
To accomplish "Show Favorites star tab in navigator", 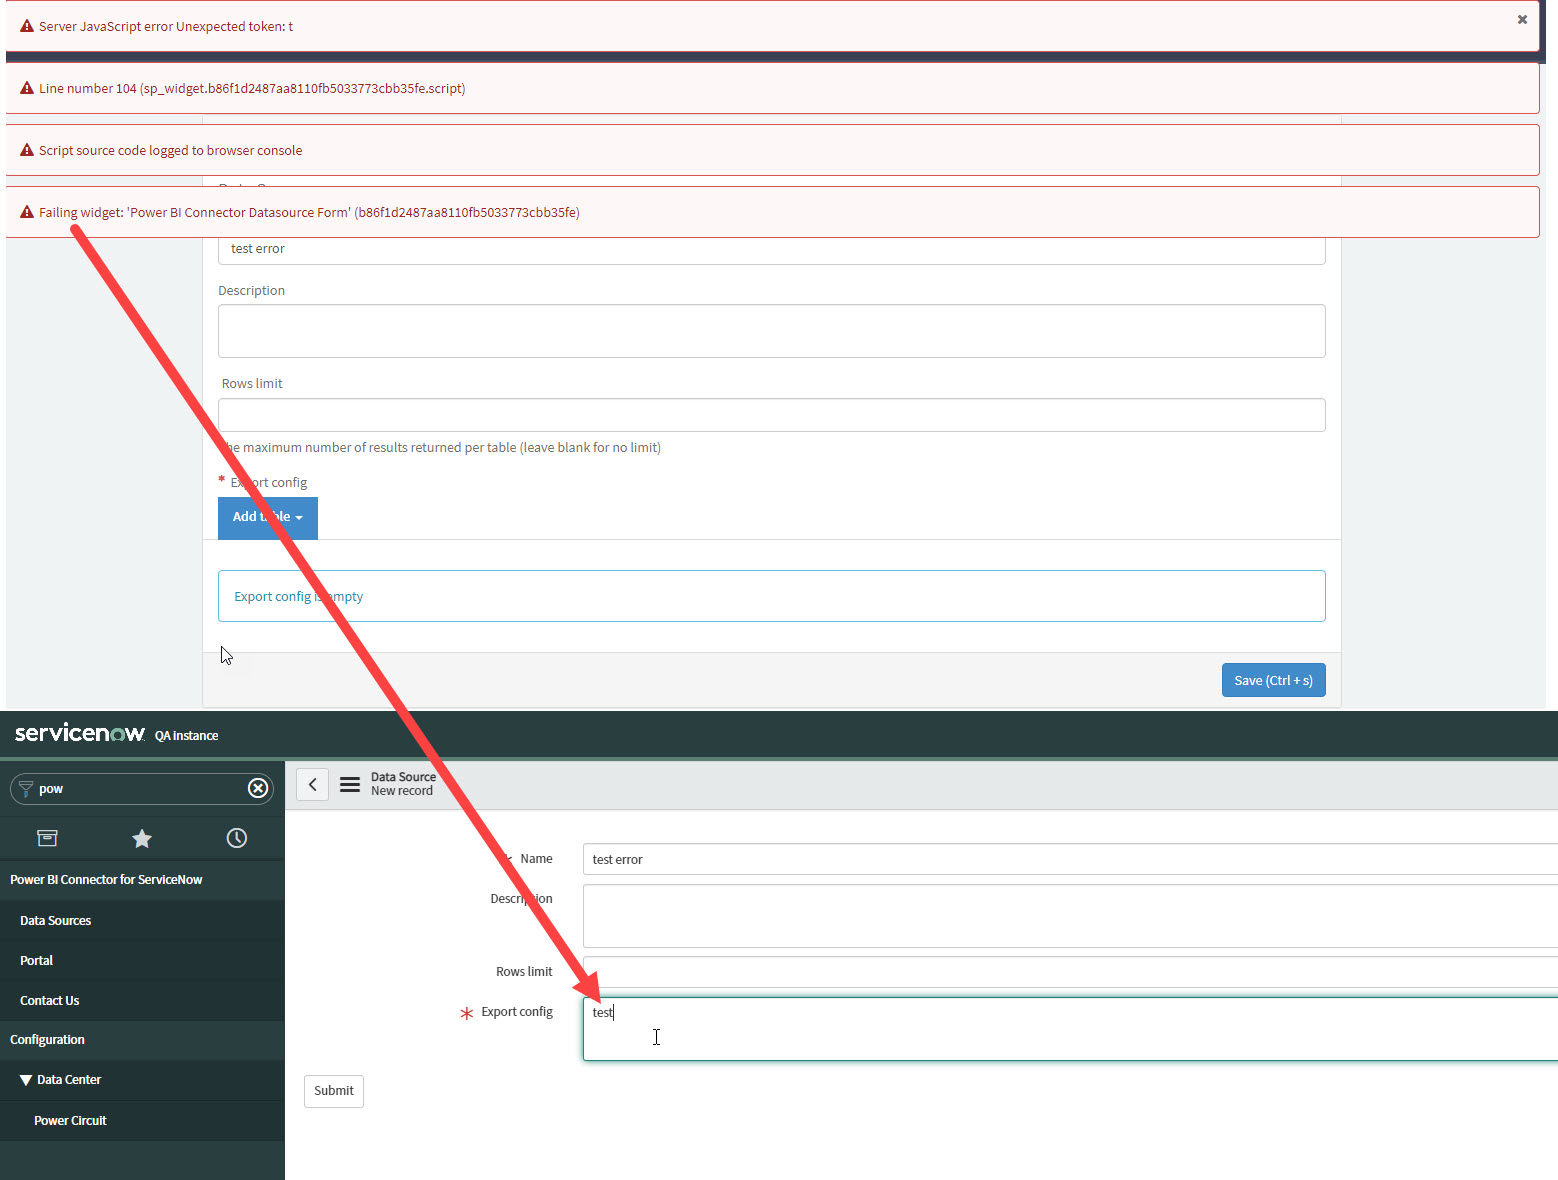I will coord(142,838).
